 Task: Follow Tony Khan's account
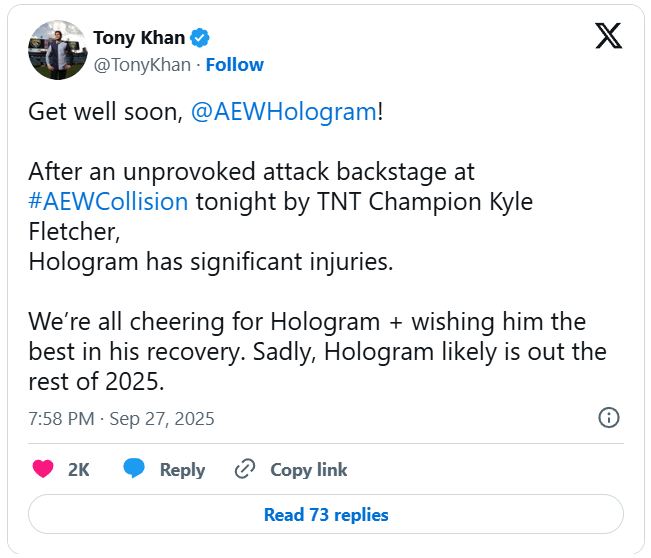pyautogui.click(x=235, y=65)
